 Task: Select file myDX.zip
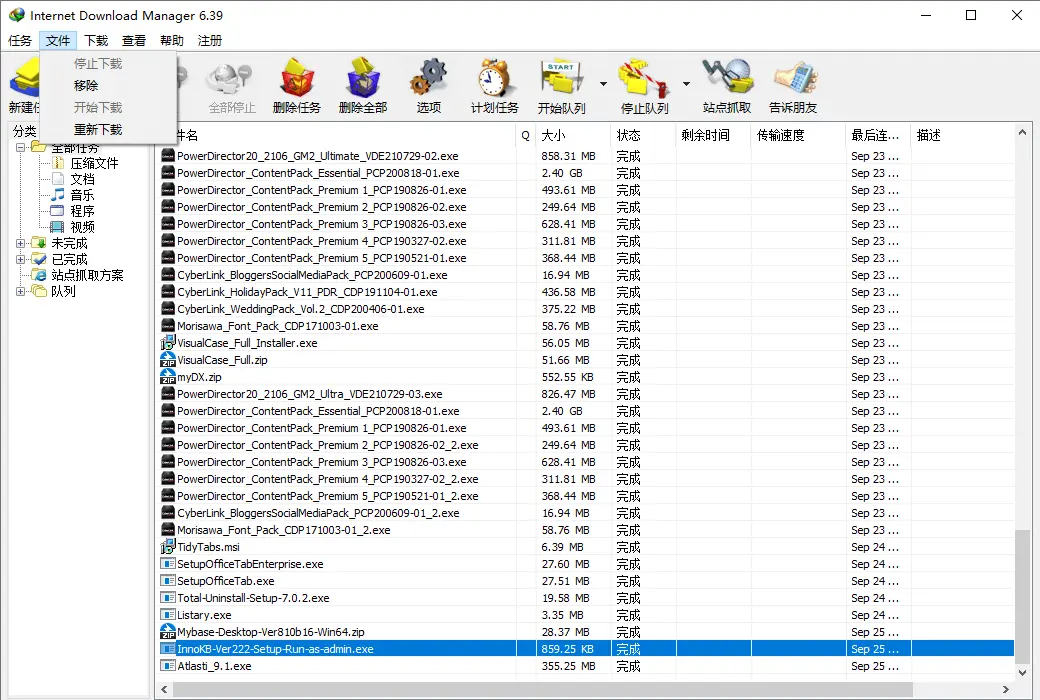199,377
